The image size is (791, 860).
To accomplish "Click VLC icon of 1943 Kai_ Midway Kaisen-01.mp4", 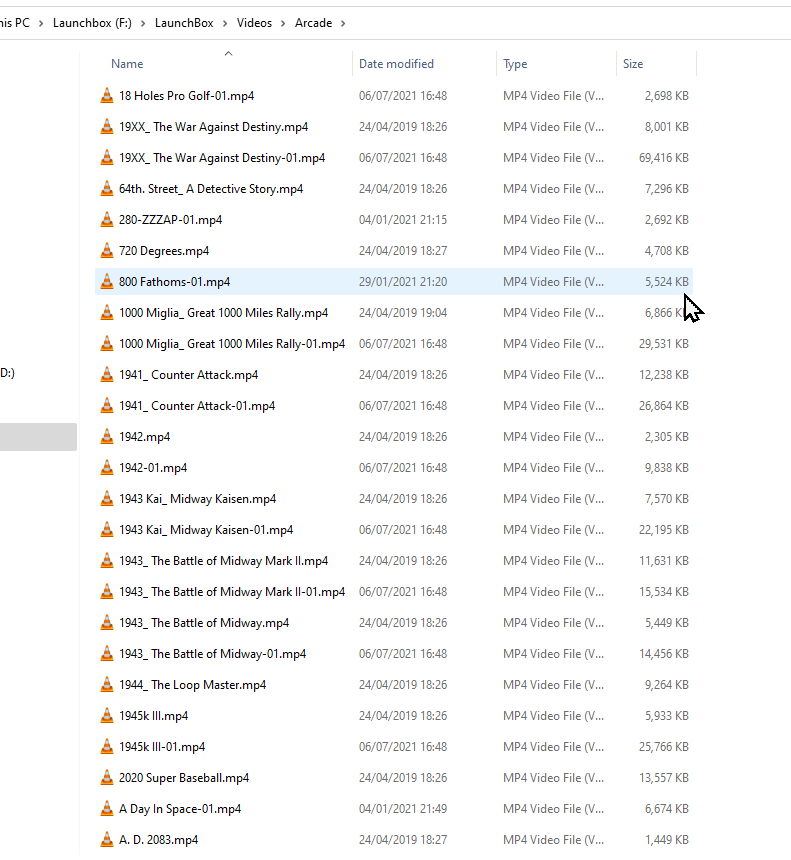I will click(107, 529).
